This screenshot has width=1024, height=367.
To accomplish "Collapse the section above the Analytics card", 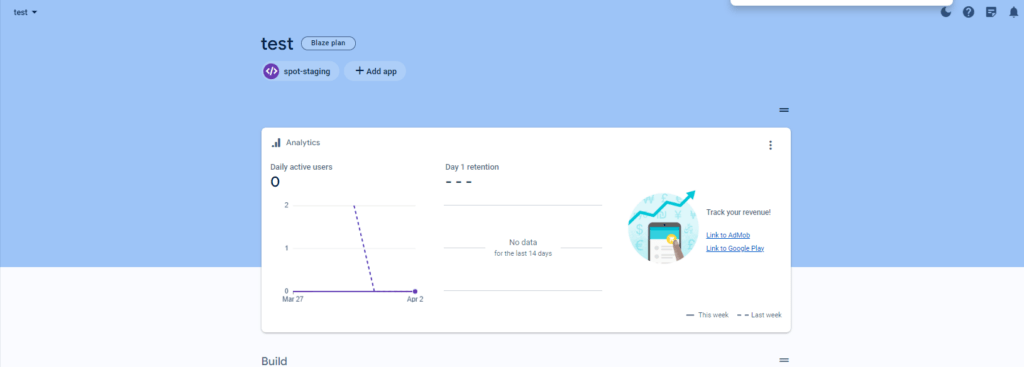I will point(784,110).
